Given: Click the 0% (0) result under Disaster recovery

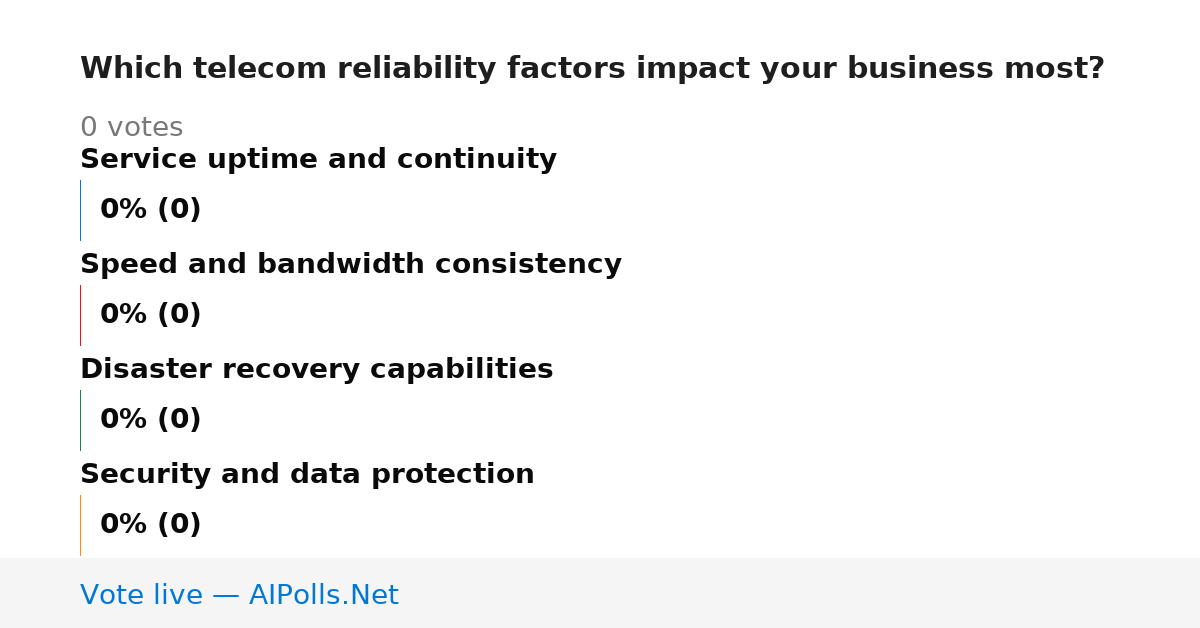Looking at the screenshot, I should click(151, 420).
